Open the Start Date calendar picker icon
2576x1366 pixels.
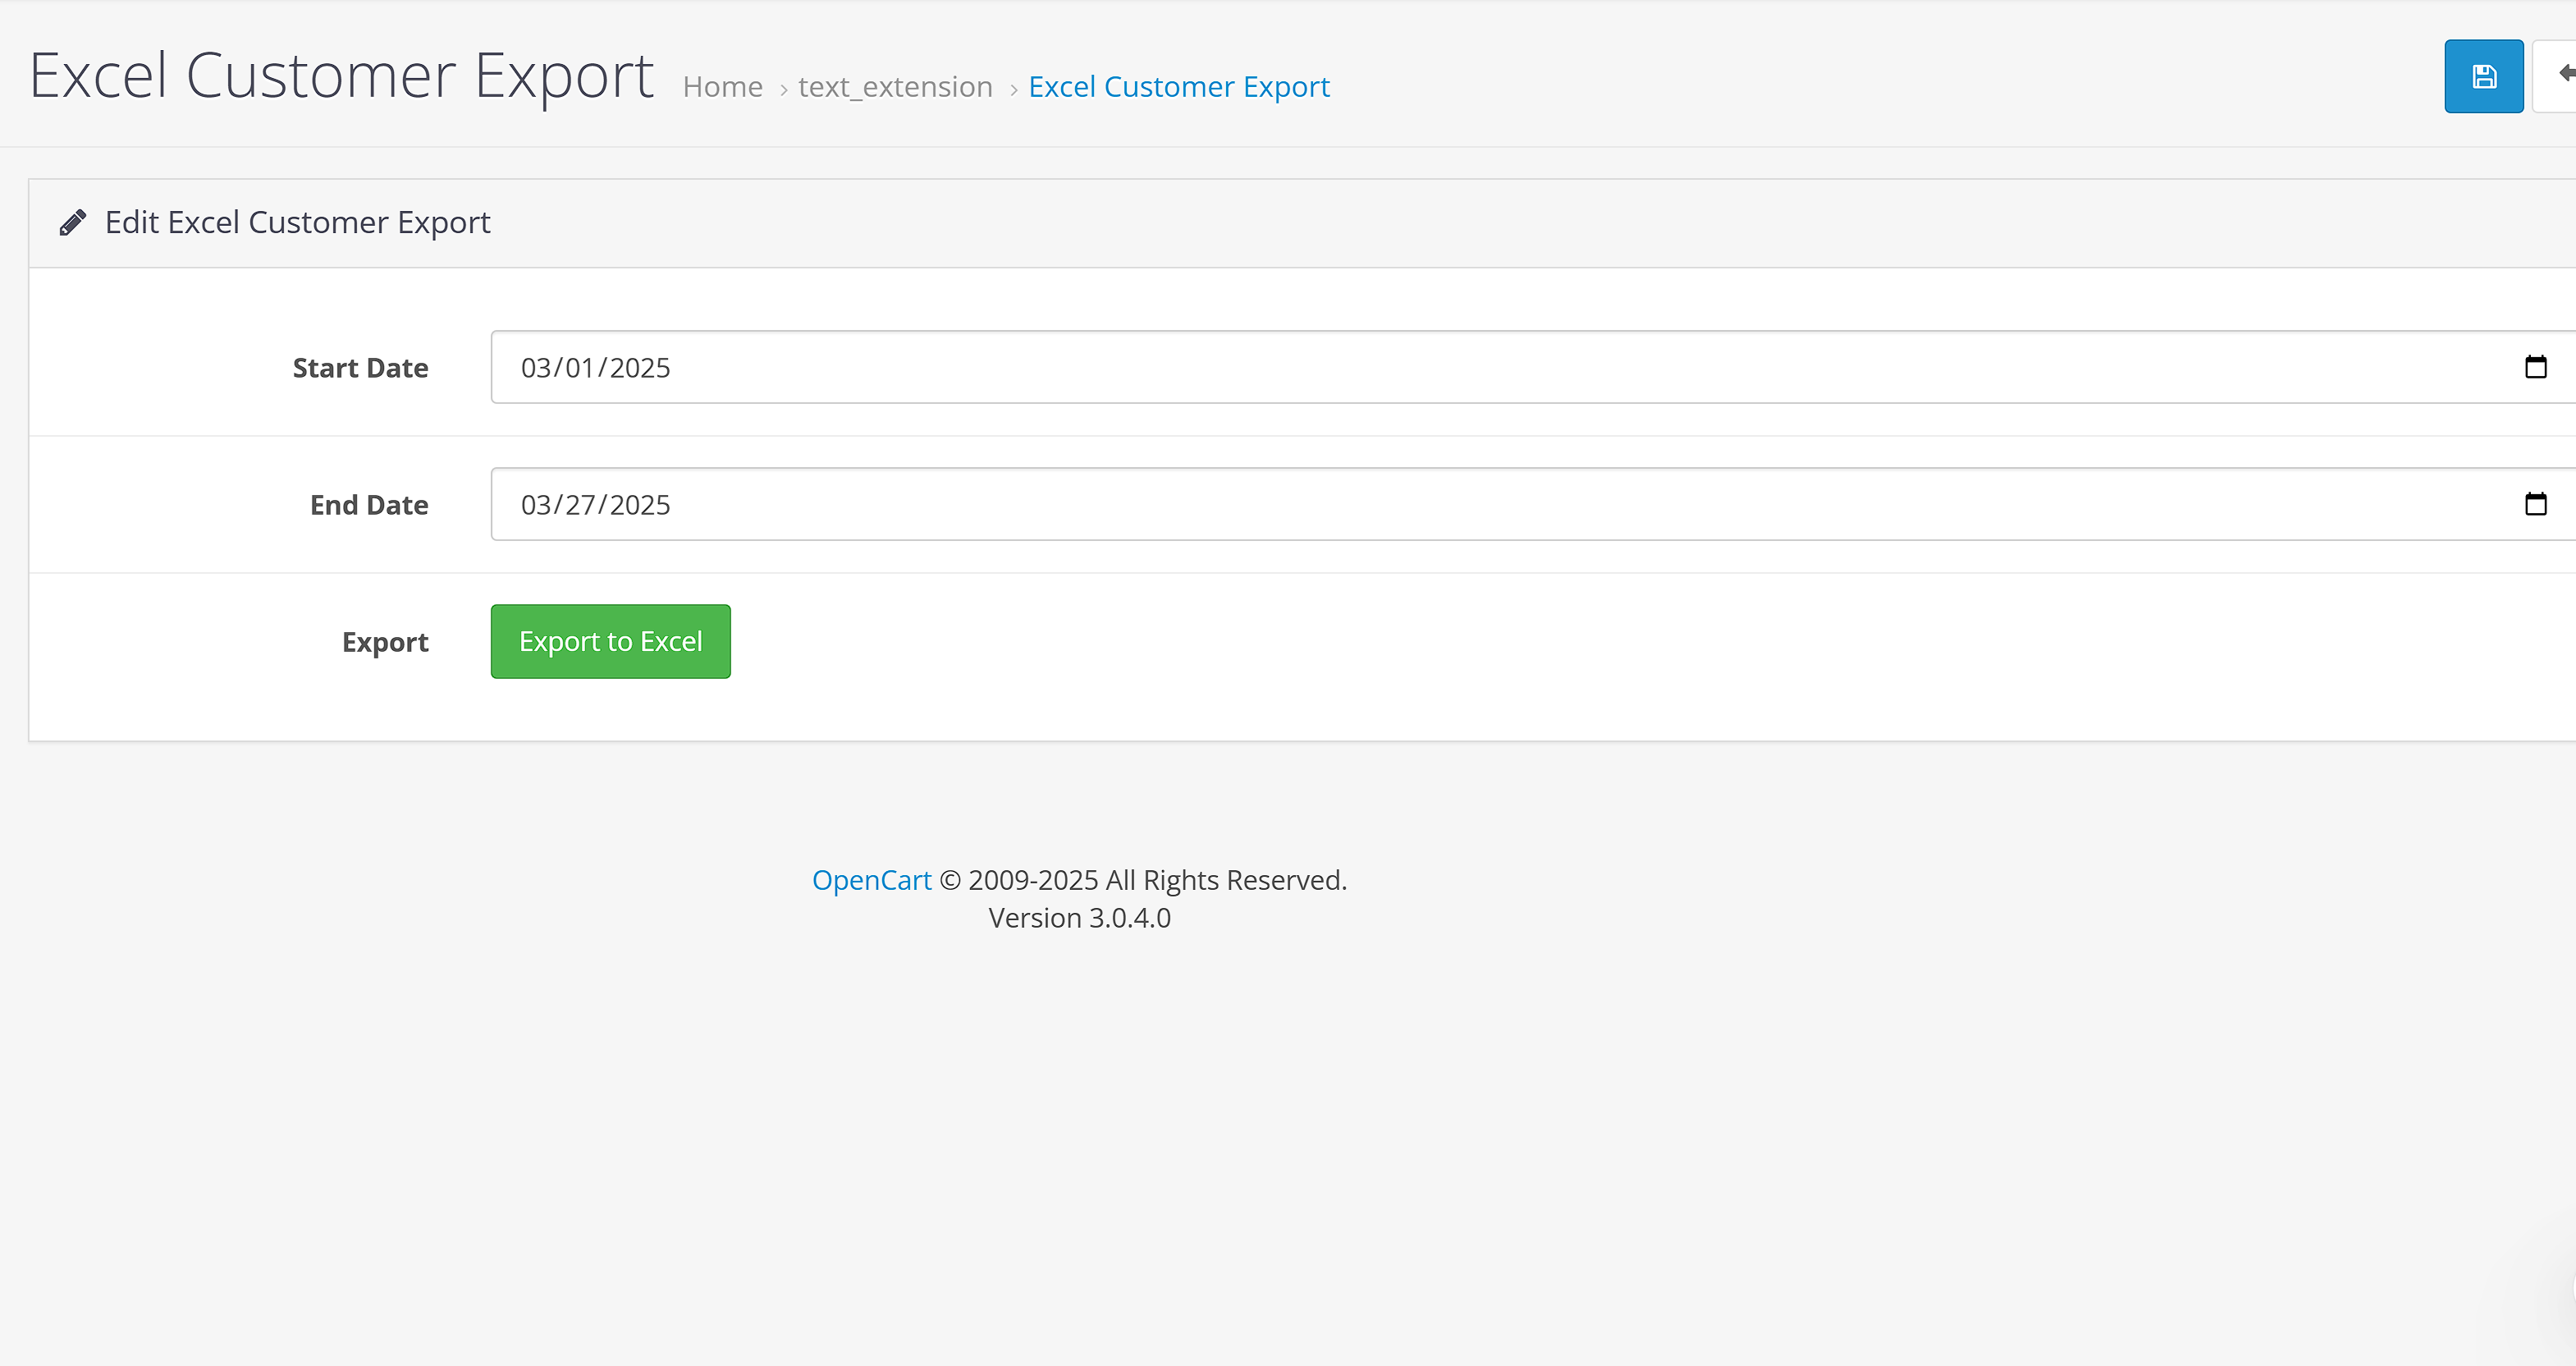tap(2535, 367)
